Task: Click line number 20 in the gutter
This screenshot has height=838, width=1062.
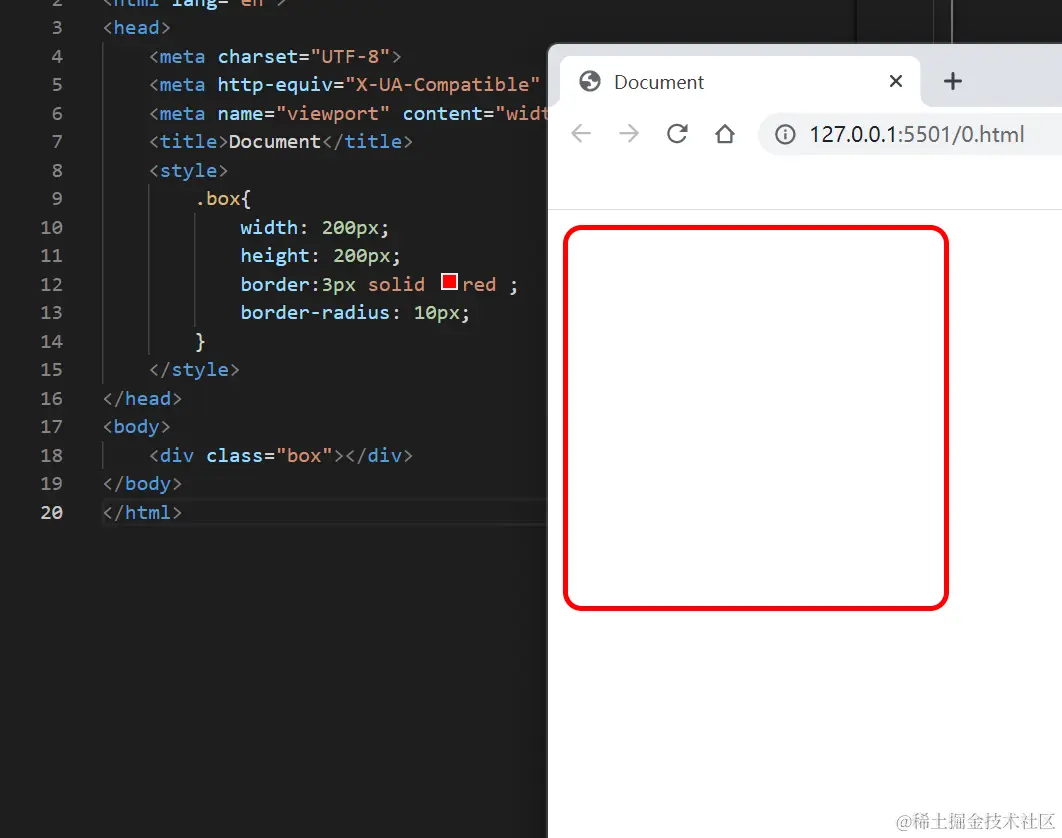Action: tap(51, 512)
